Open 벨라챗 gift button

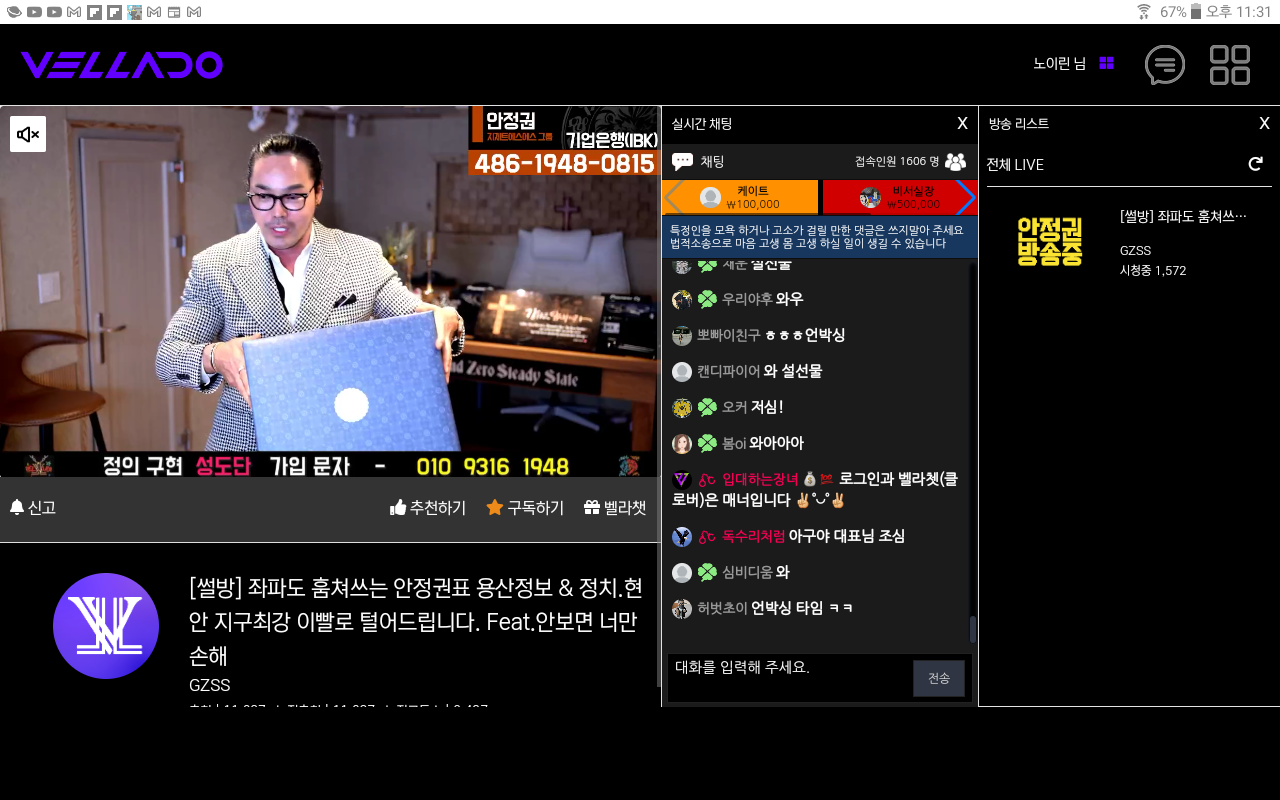[x=615, y=507]
